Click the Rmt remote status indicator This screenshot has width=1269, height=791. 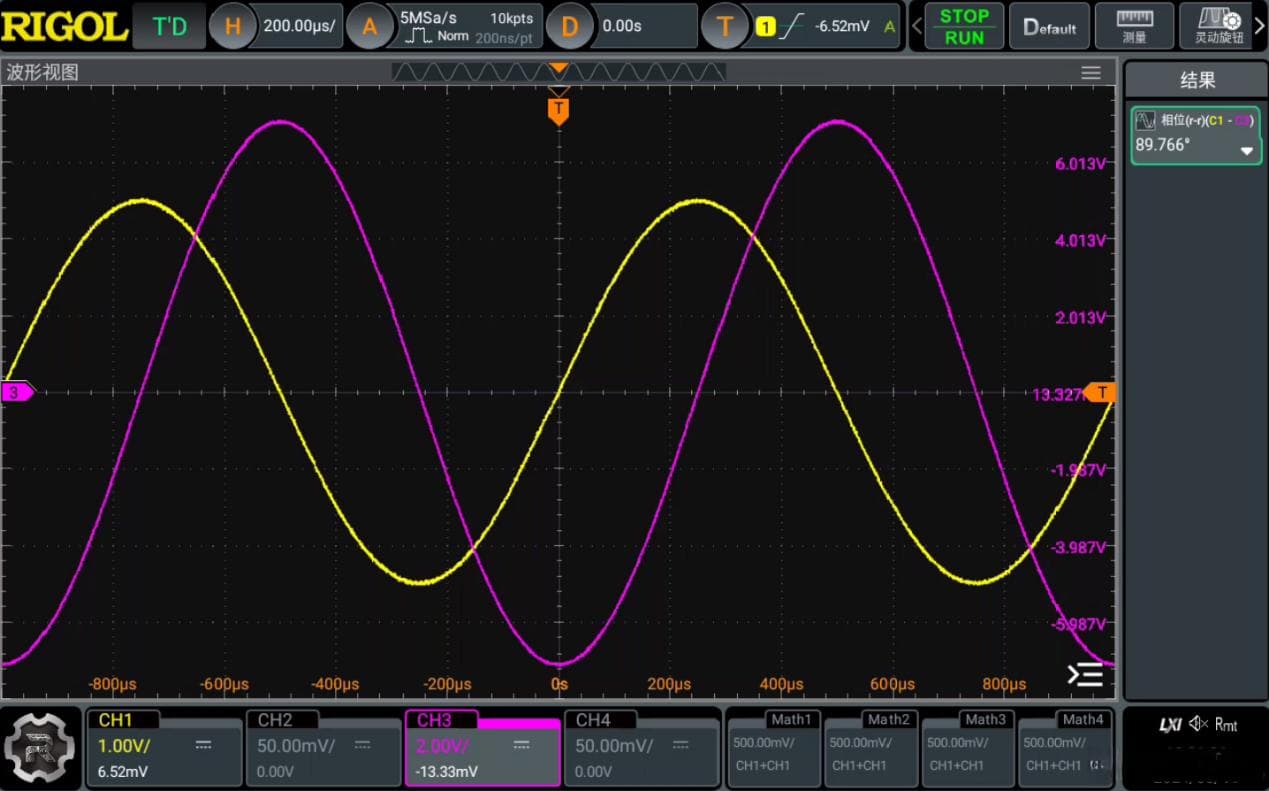(x=1226, y=724)
